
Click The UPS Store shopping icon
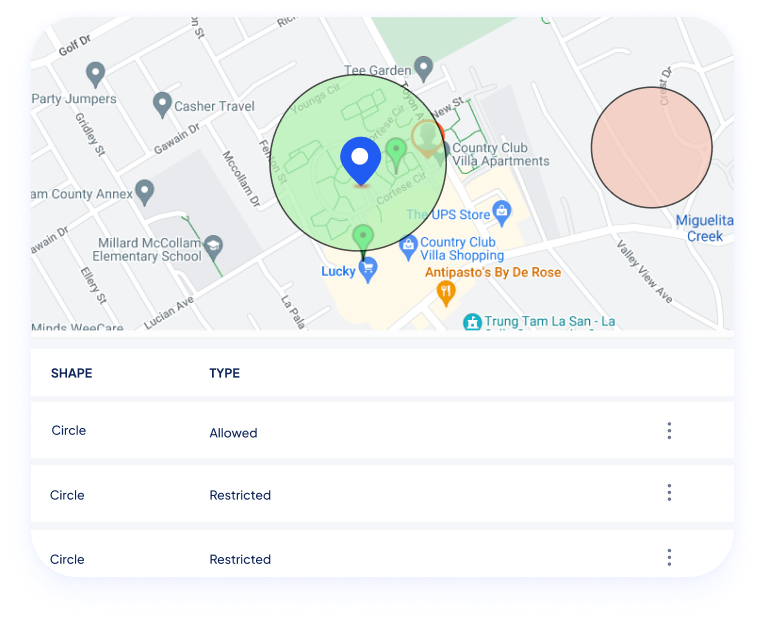502,210
